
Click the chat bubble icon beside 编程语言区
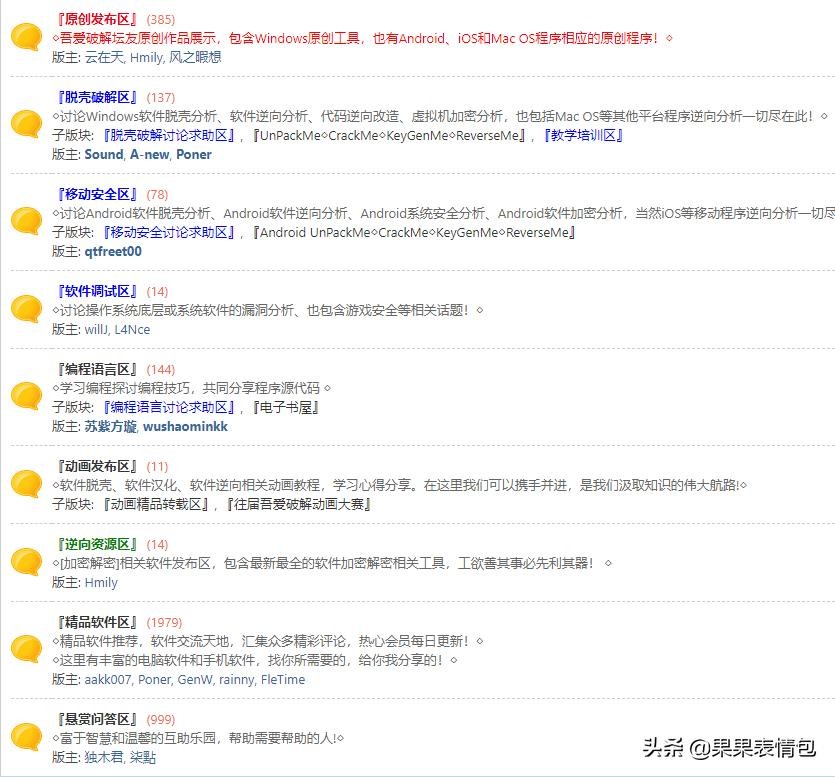tap(25, 397)
